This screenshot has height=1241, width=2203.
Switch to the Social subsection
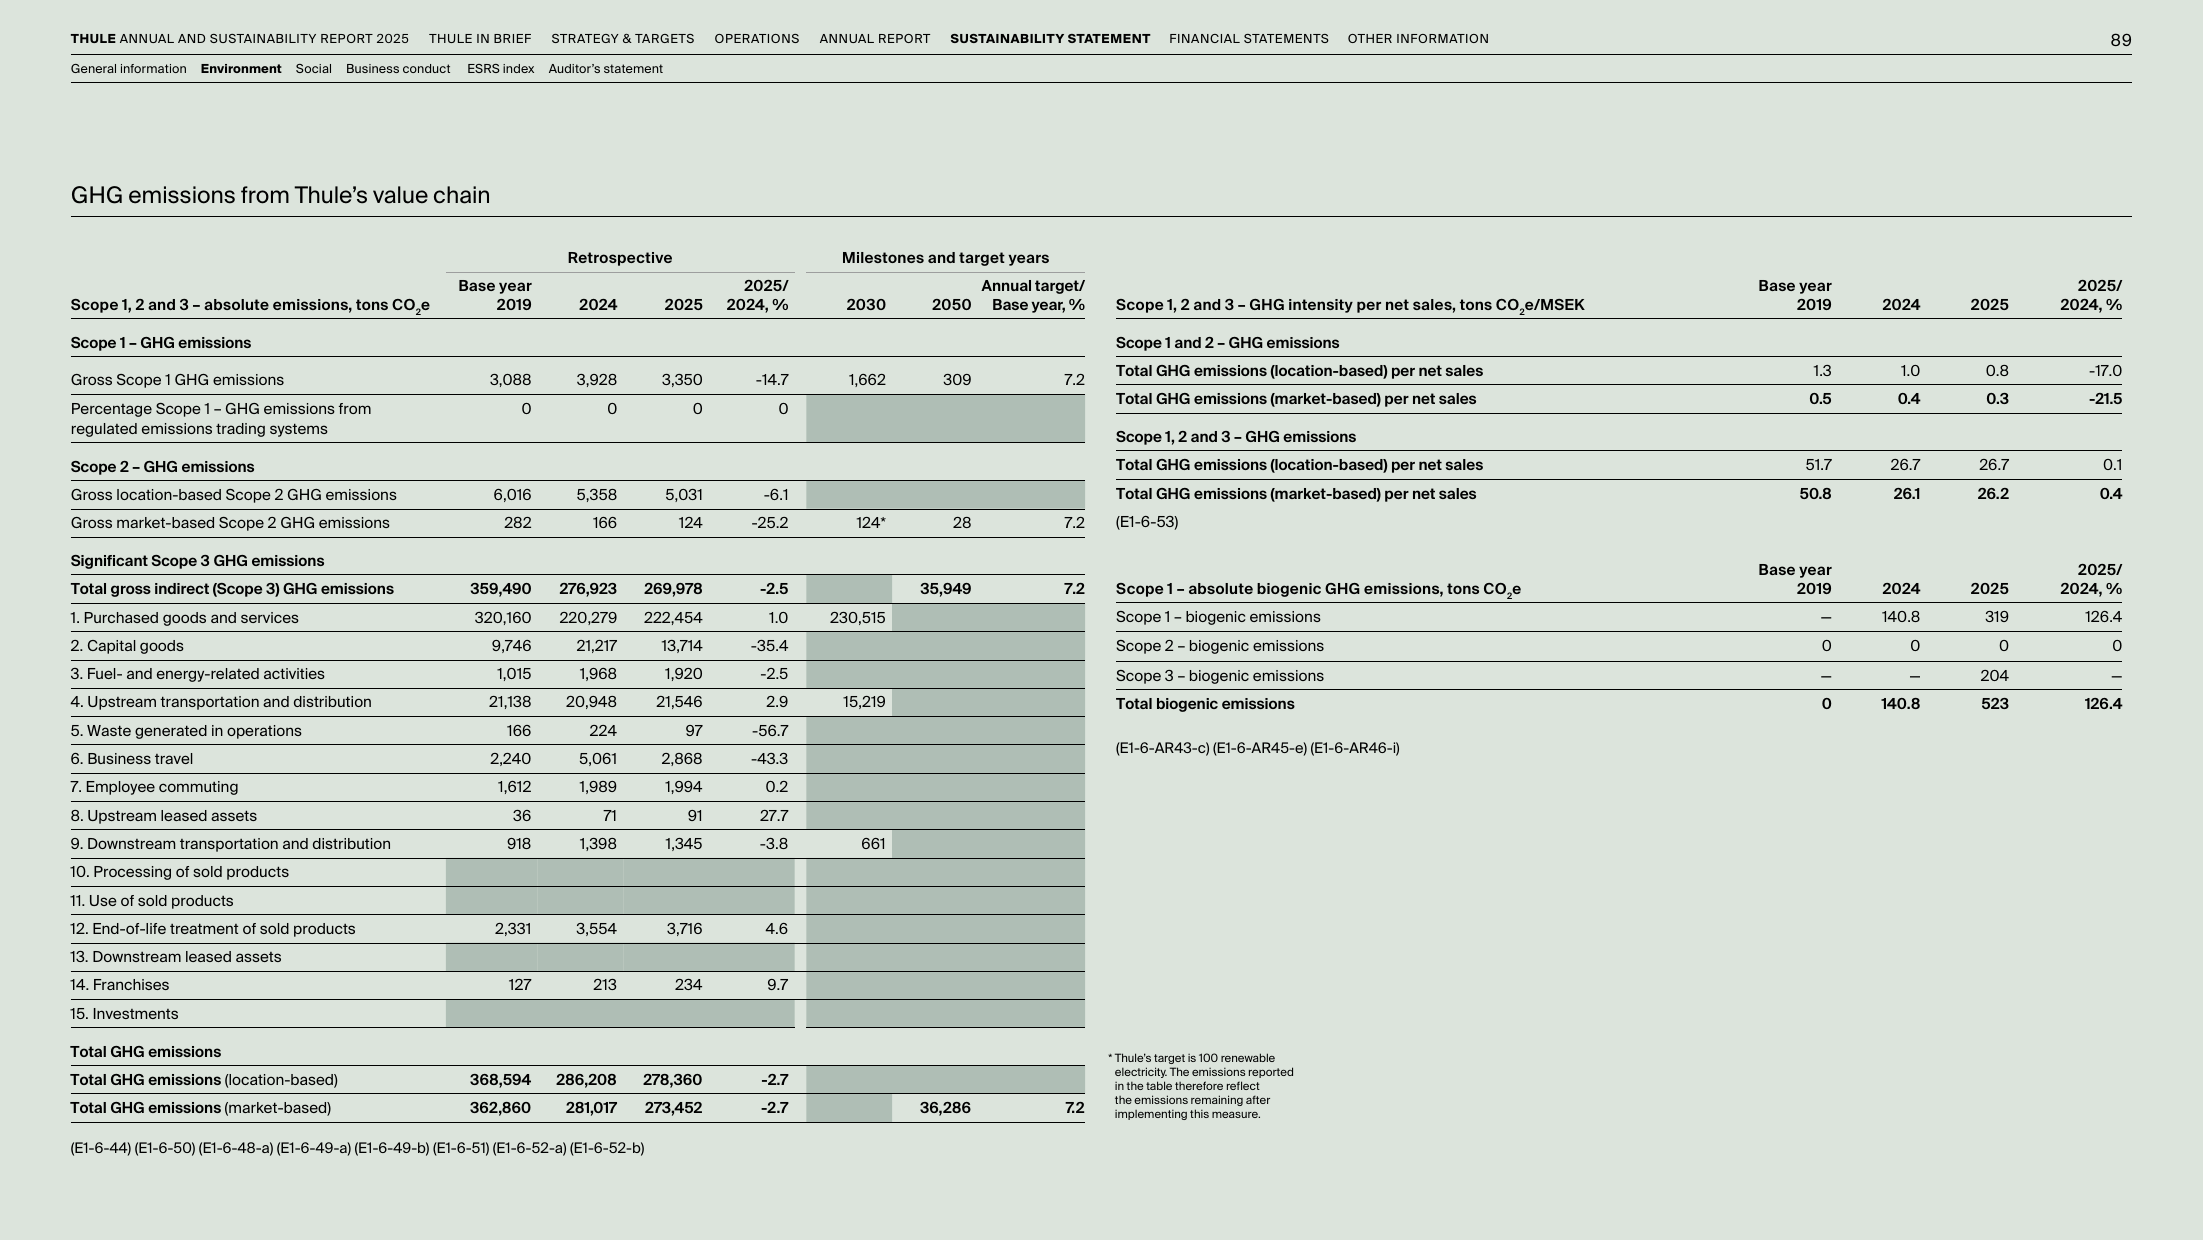[x=313, y=69]
